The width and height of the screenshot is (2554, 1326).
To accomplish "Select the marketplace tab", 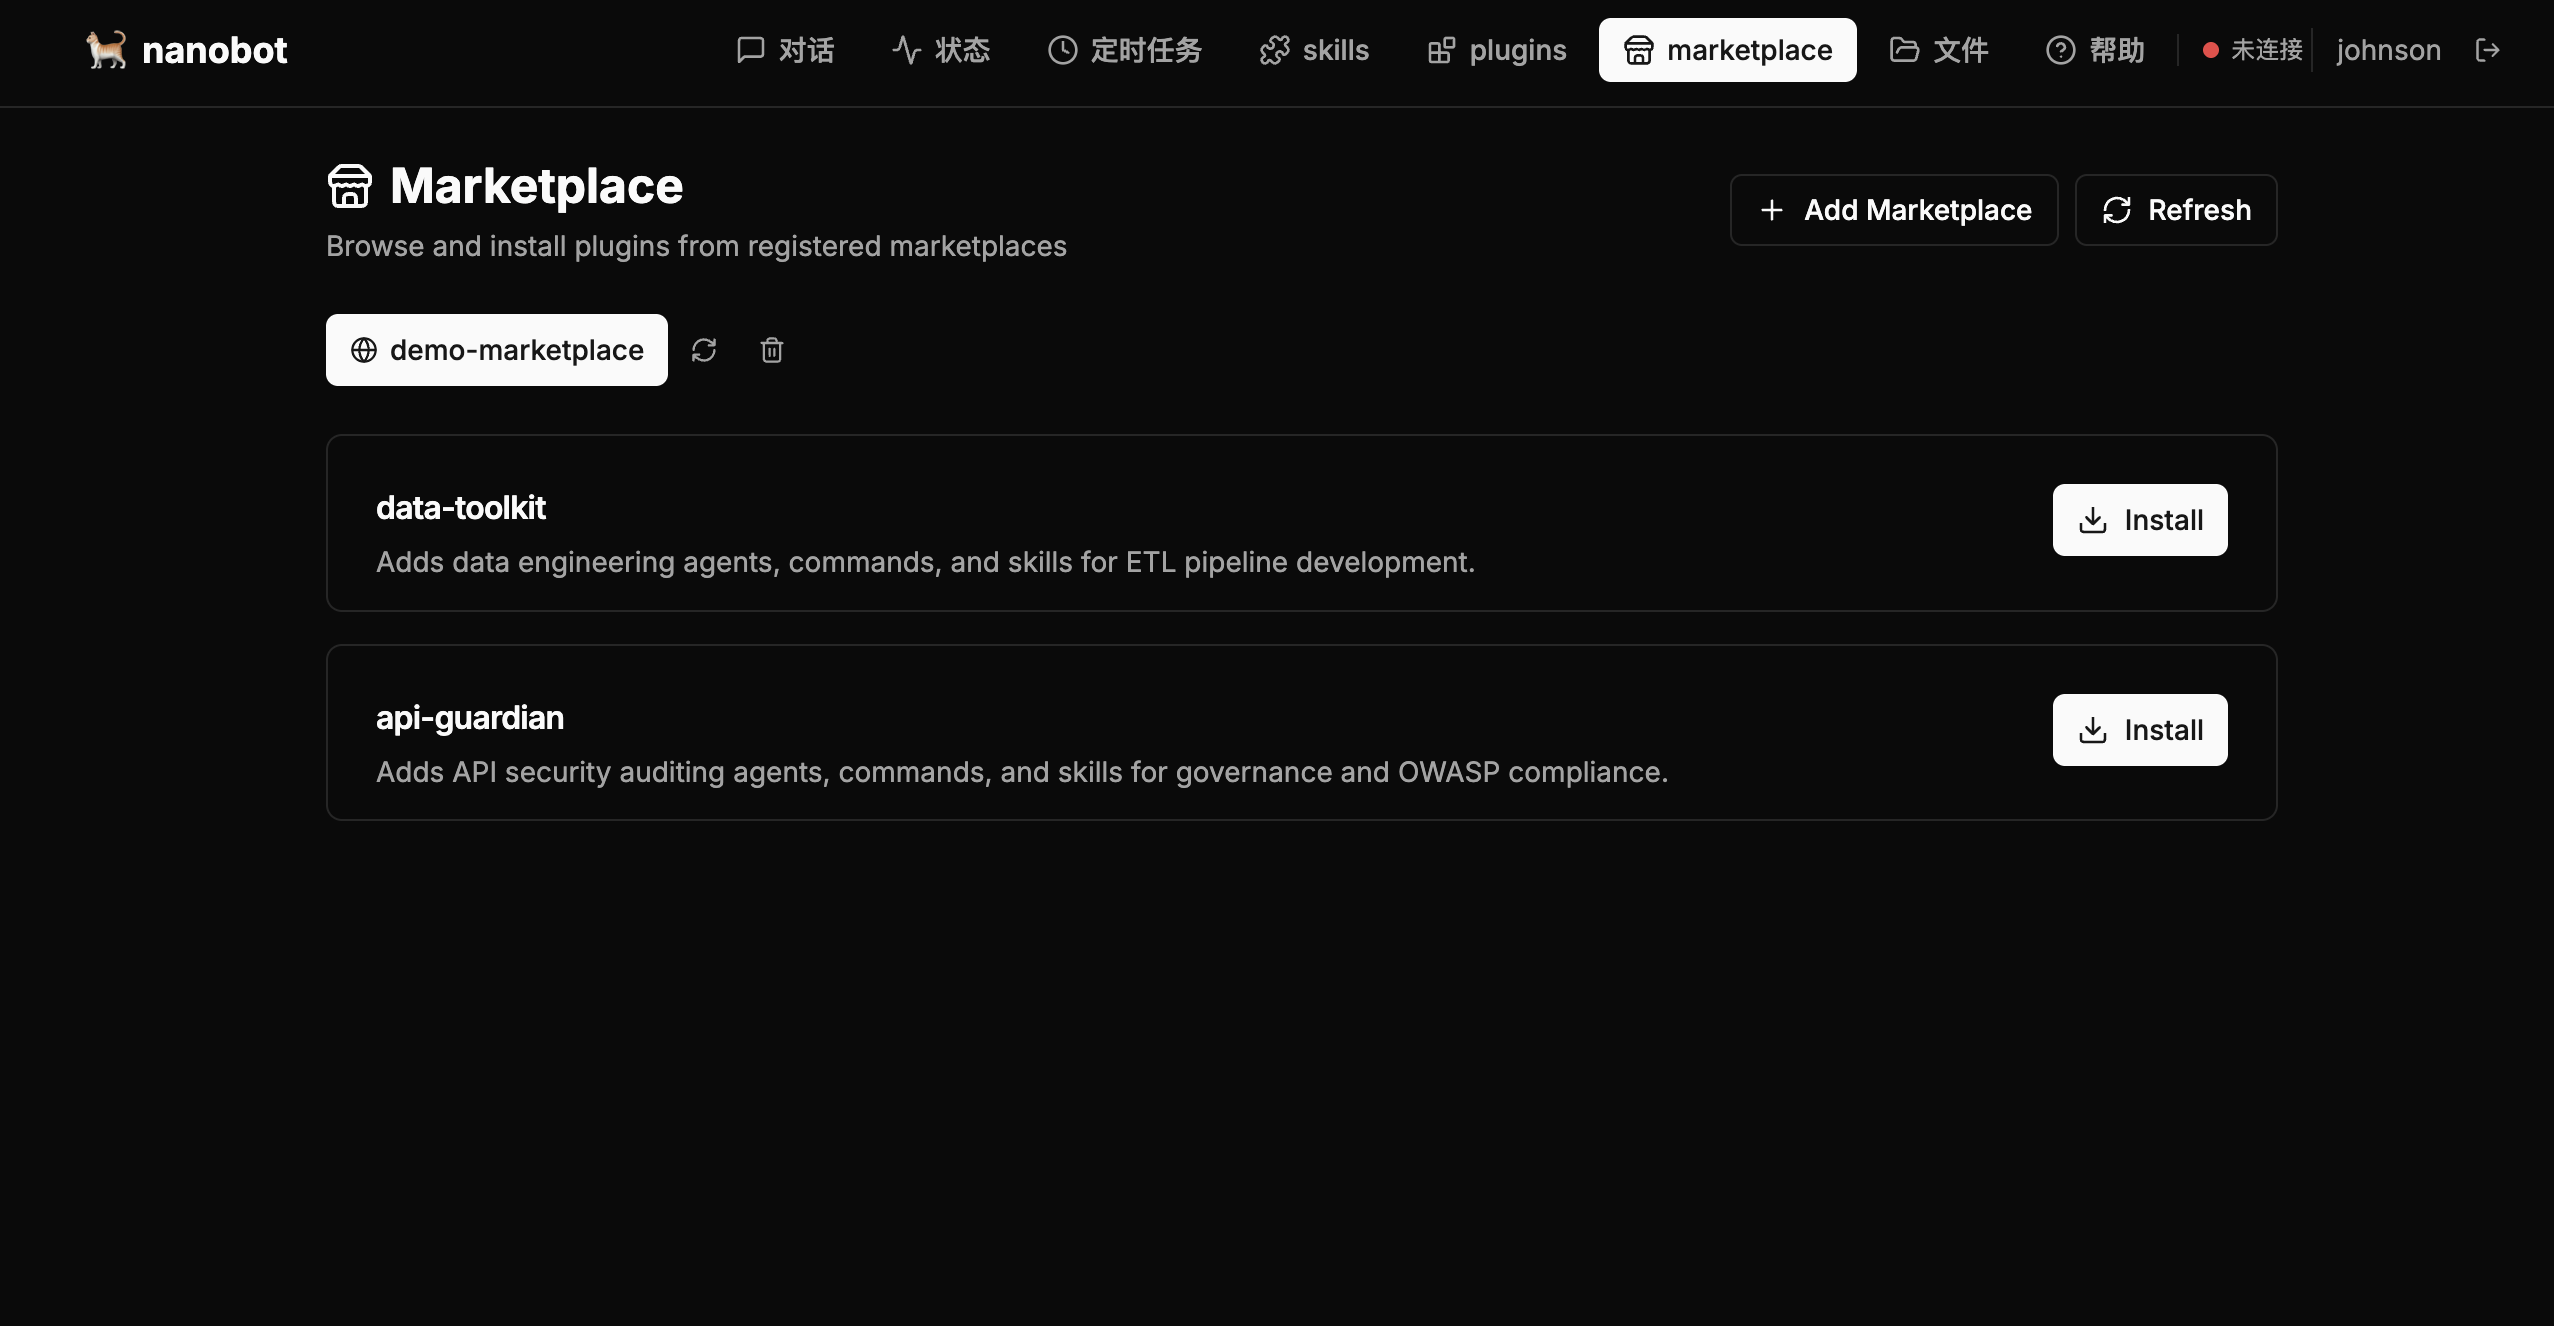I will tap(1727, 50).
